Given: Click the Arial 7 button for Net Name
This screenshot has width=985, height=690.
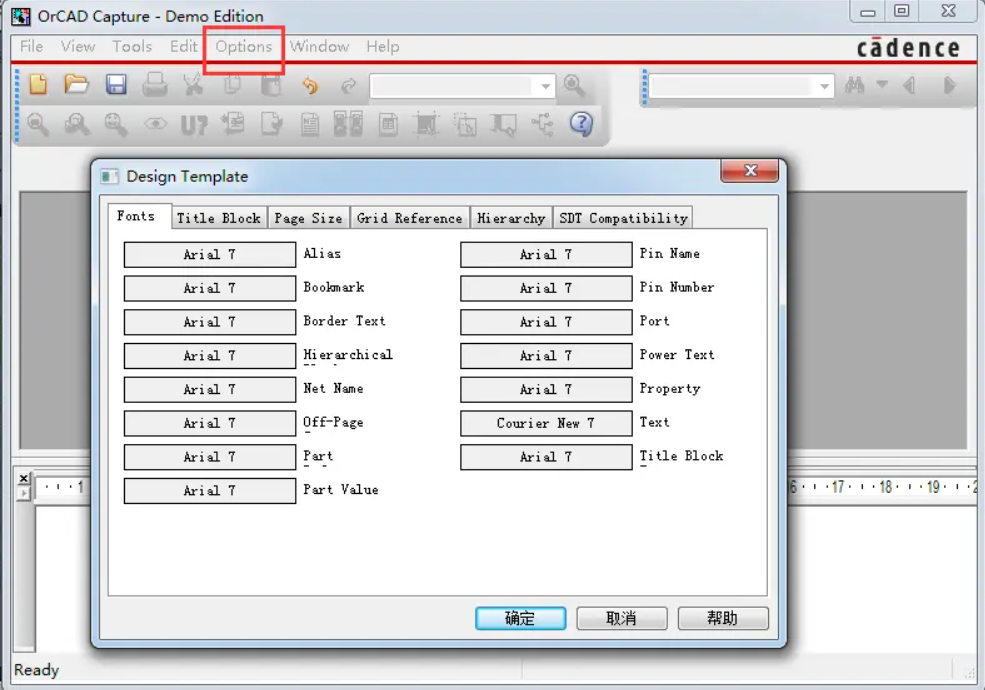Looking at the screenshot, I should (210, 390).
